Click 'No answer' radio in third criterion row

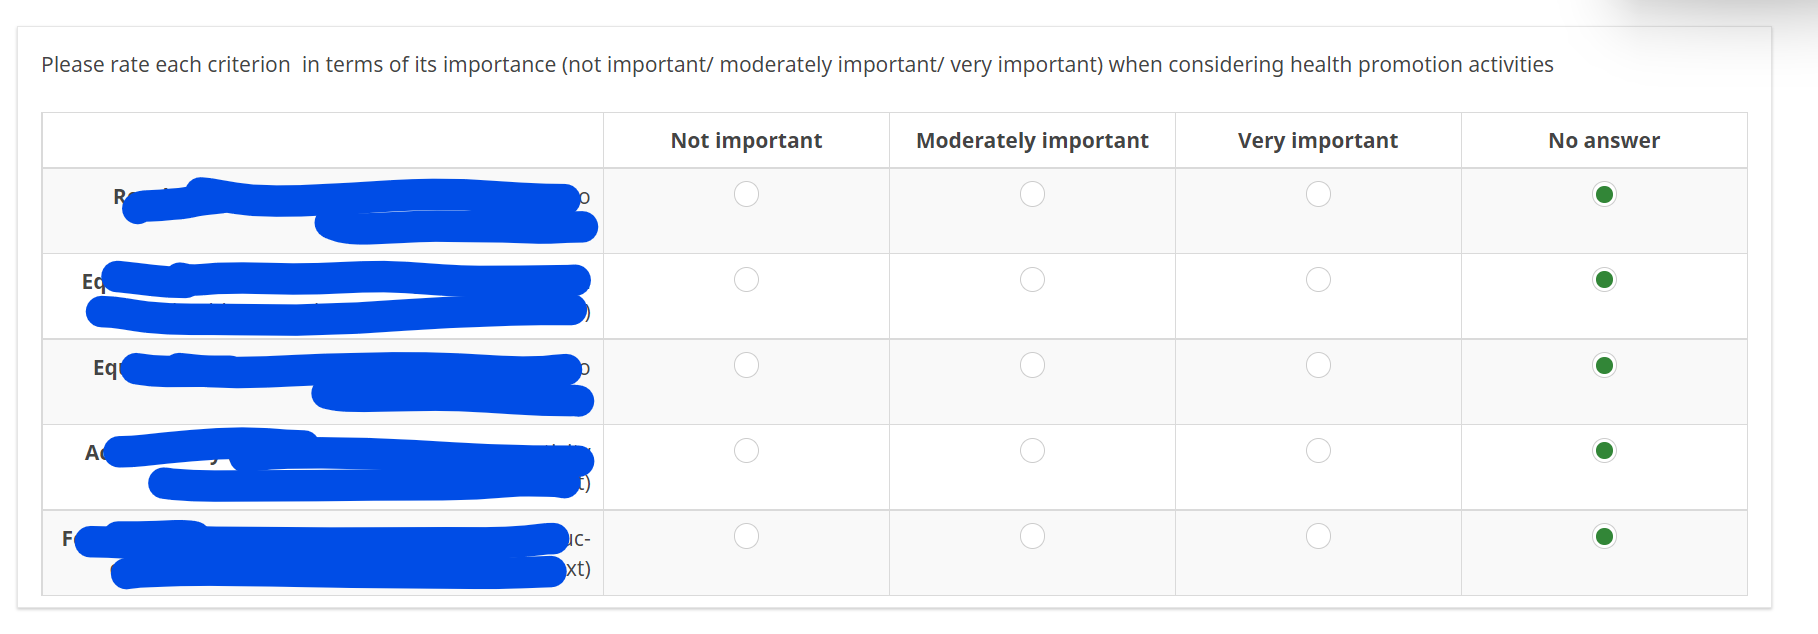(x=1604, y=365)
